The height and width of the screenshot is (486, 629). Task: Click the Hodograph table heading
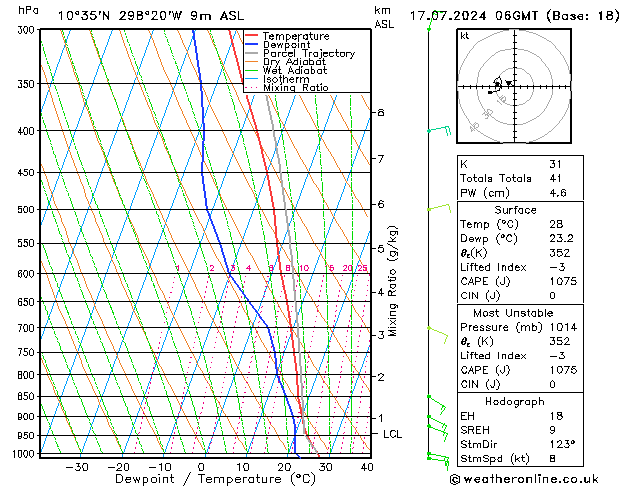coord(515,402)
